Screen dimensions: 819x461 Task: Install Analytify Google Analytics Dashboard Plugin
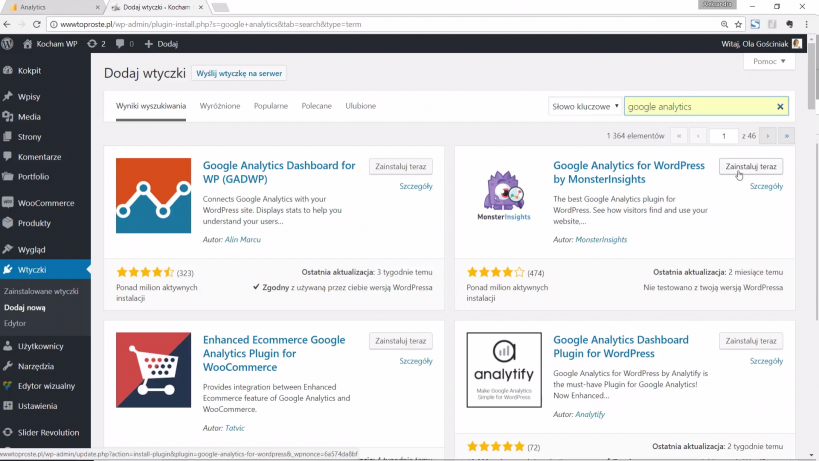(x=751, y=341)
